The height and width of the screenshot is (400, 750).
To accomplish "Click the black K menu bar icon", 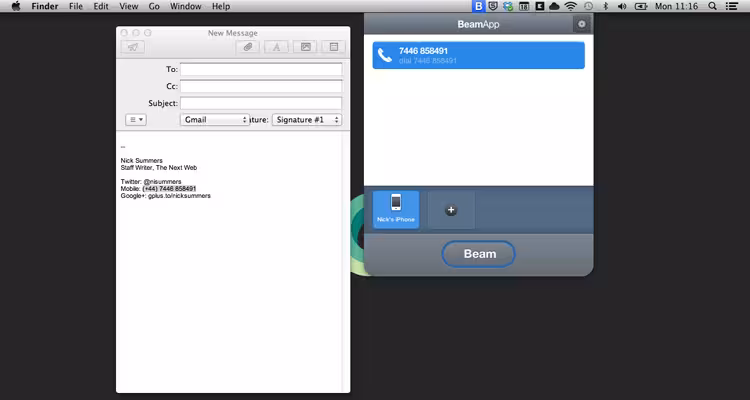I will click(540, 6).
